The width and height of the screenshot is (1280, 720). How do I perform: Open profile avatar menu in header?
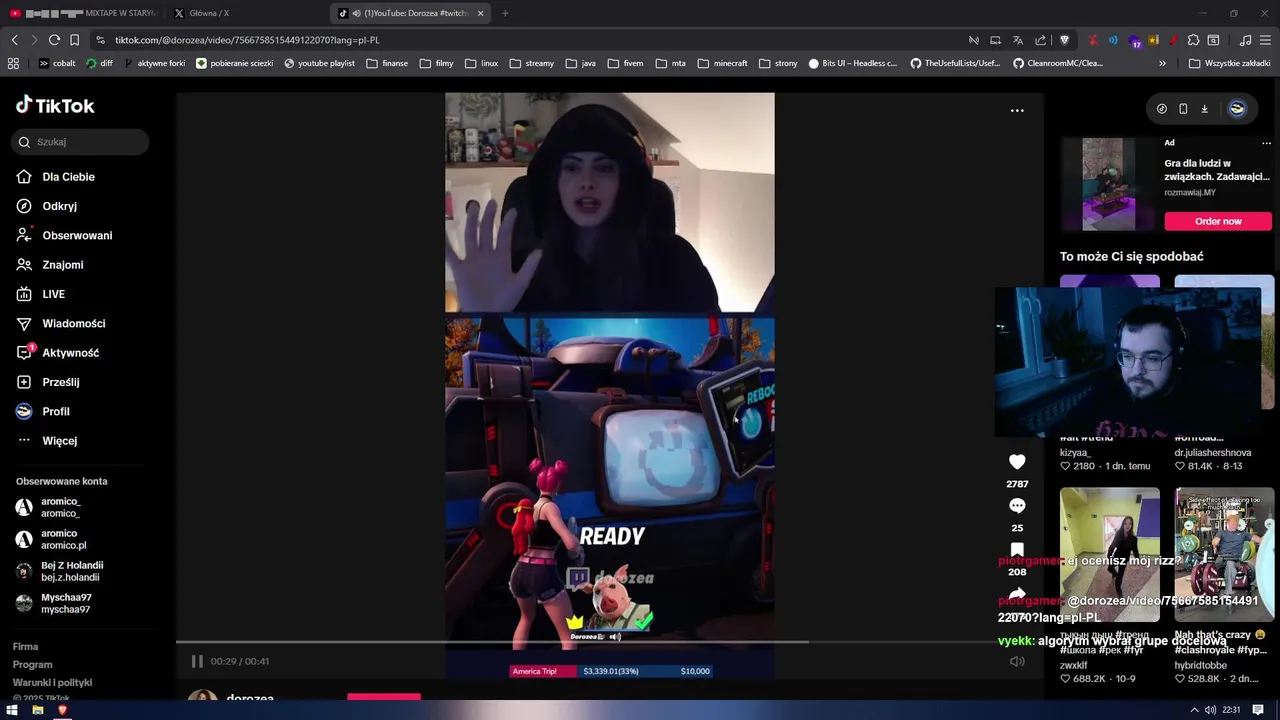(1237, 109)
